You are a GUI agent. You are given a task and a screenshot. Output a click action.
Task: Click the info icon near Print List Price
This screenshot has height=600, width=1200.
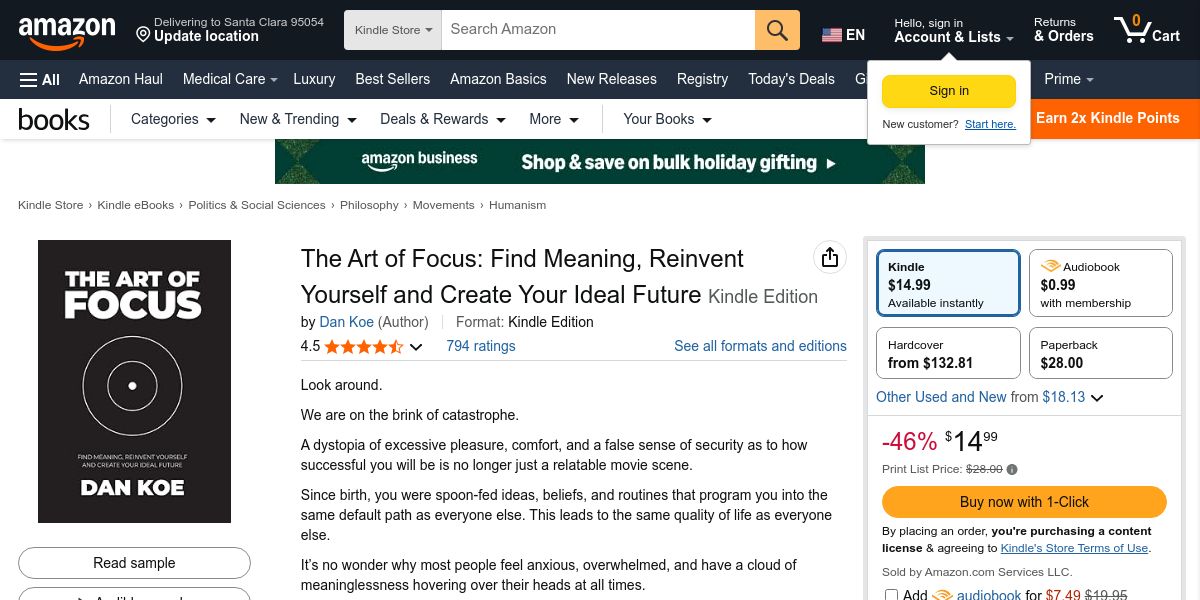[1012, 469]
